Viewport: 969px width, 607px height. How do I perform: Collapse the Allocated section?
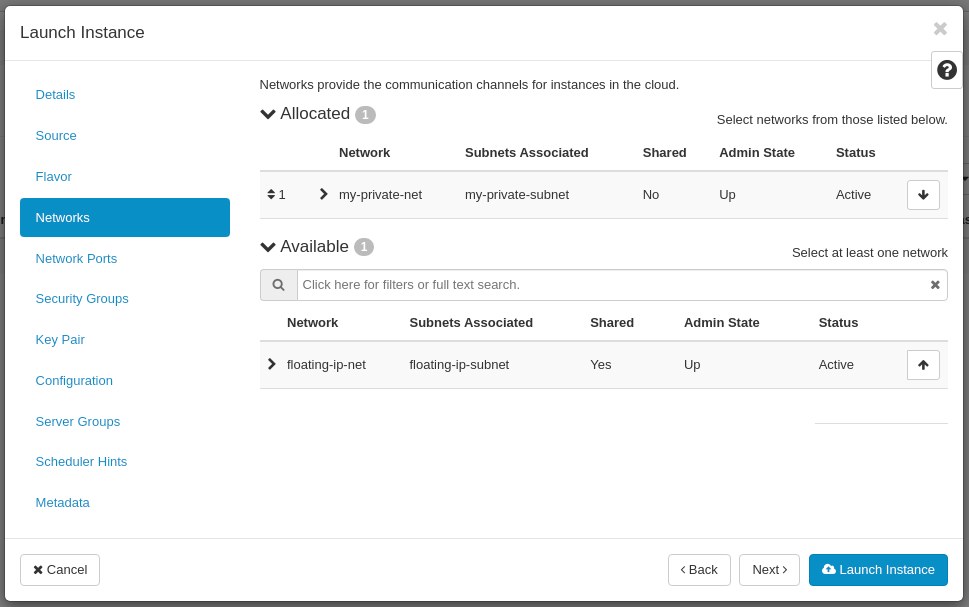click(x=267, y=114)
